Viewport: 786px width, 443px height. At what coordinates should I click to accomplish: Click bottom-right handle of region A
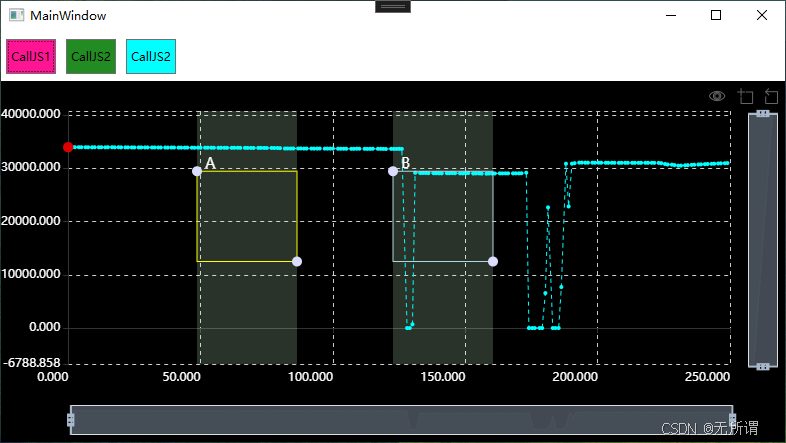297,262
